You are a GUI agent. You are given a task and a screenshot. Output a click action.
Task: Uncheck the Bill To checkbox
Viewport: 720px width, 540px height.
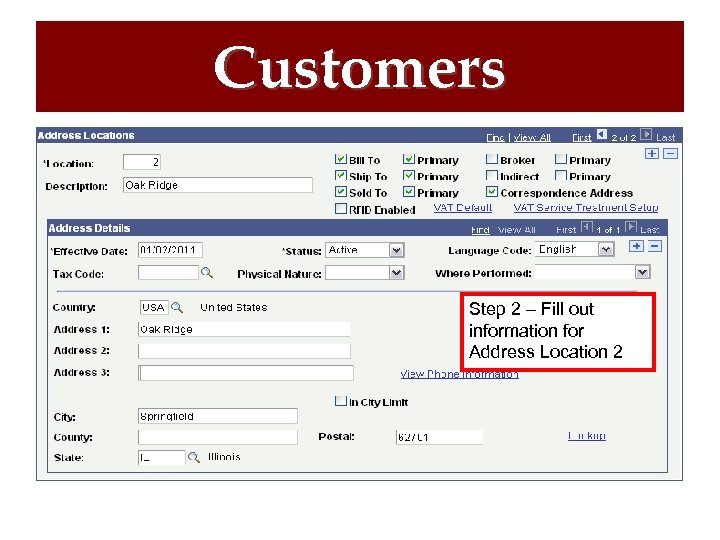[340, 159]
